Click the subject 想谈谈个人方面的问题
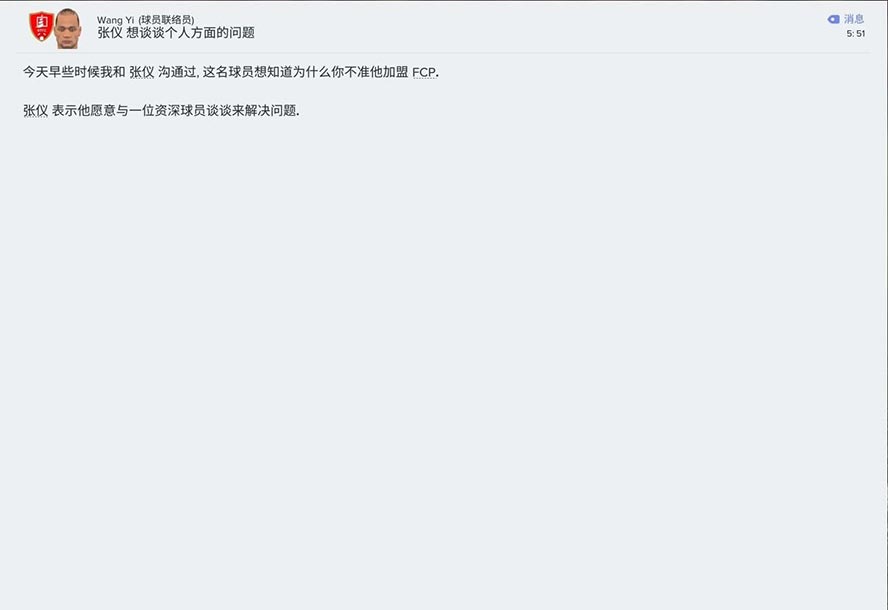The width and height of the screenshot is (888, 610). tap(191, 33)
